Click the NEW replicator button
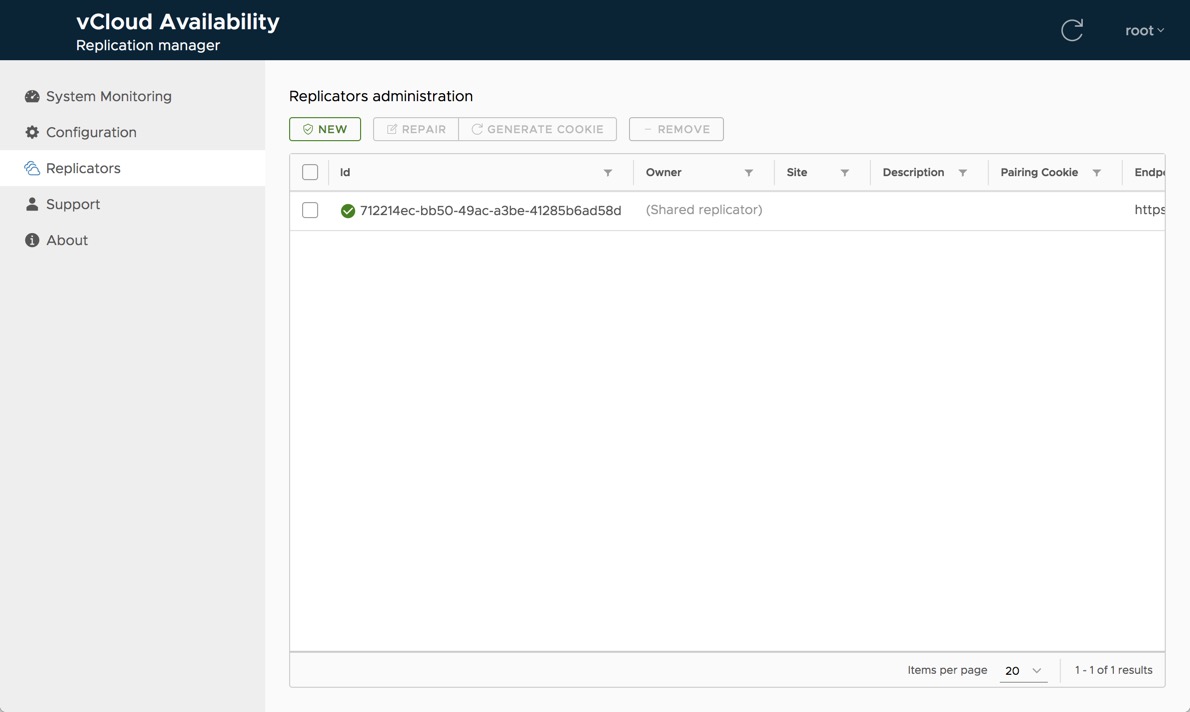1190x712 pixels. tap(325, 129)
